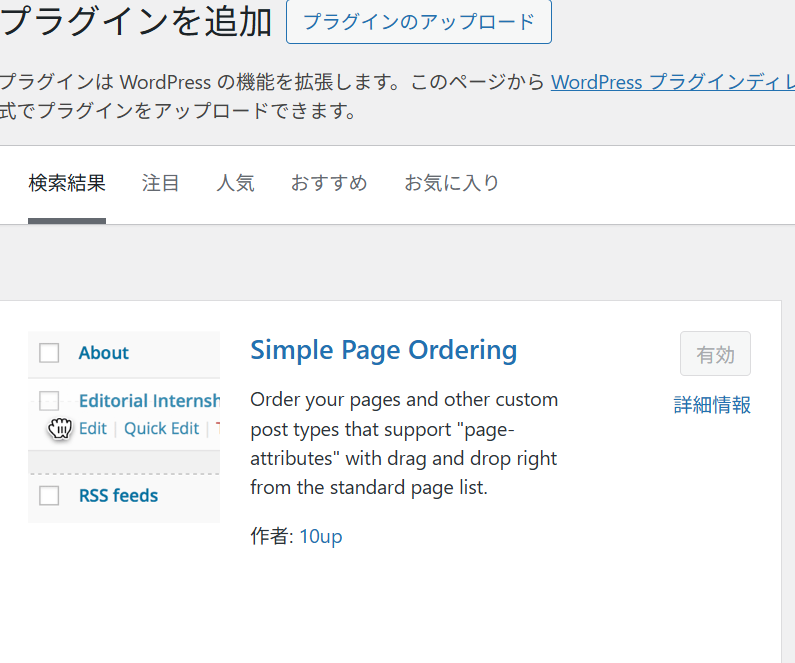Open the 注目 tab

(x=161, y=184)
